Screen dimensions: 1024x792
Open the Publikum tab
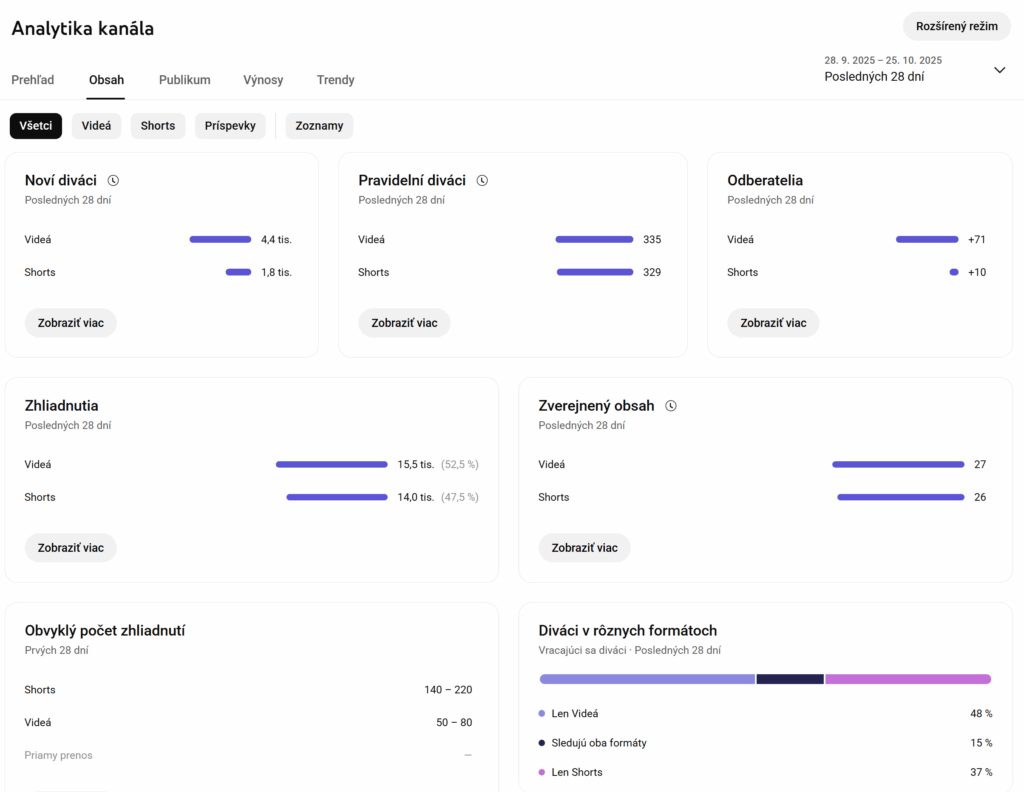(185, 80)
